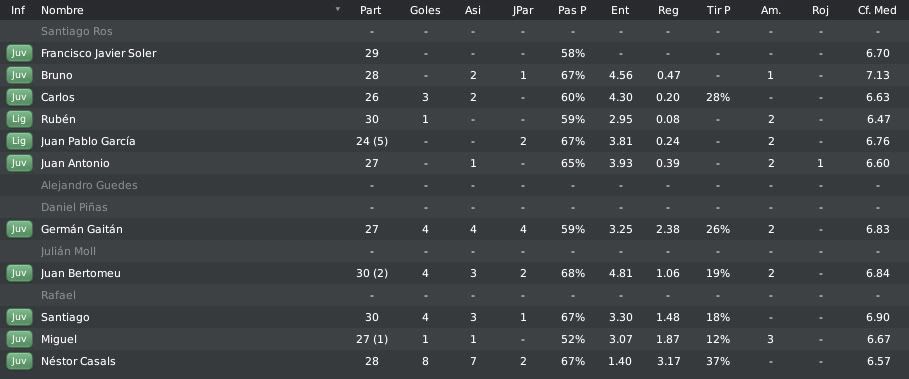
Task: Select the greyed-out Alejandro Guedes row
Action: [454, 185]
